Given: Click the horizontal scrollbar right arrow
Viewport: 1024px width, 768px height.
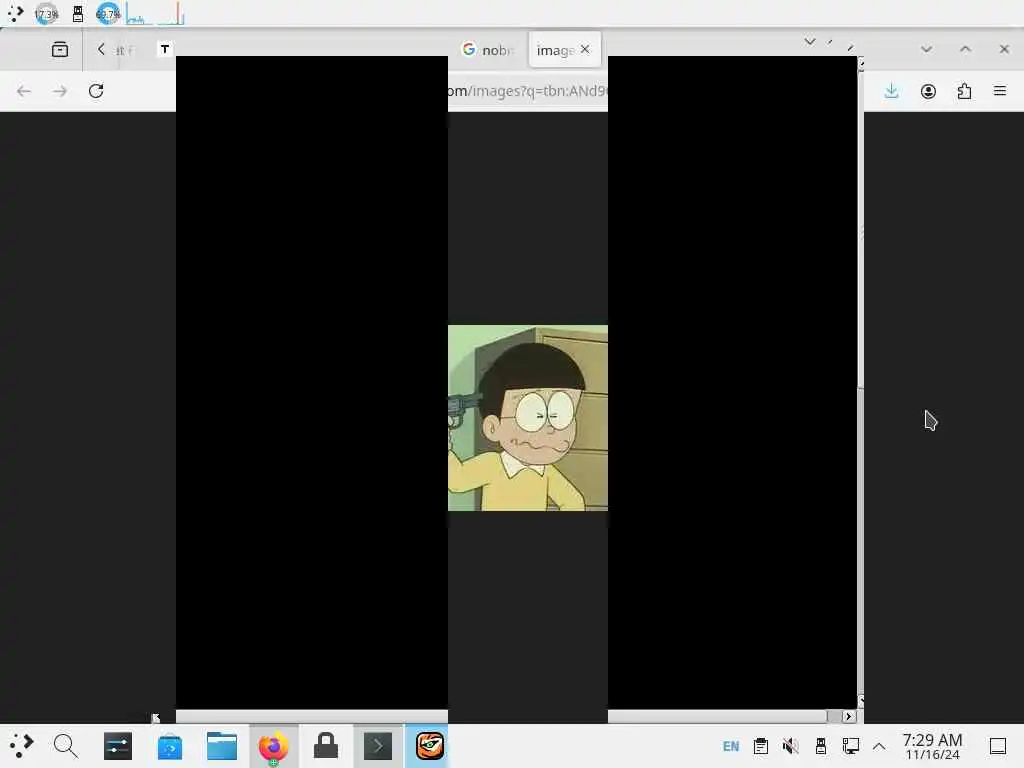Looking at the screenshot, I should 848,716.
